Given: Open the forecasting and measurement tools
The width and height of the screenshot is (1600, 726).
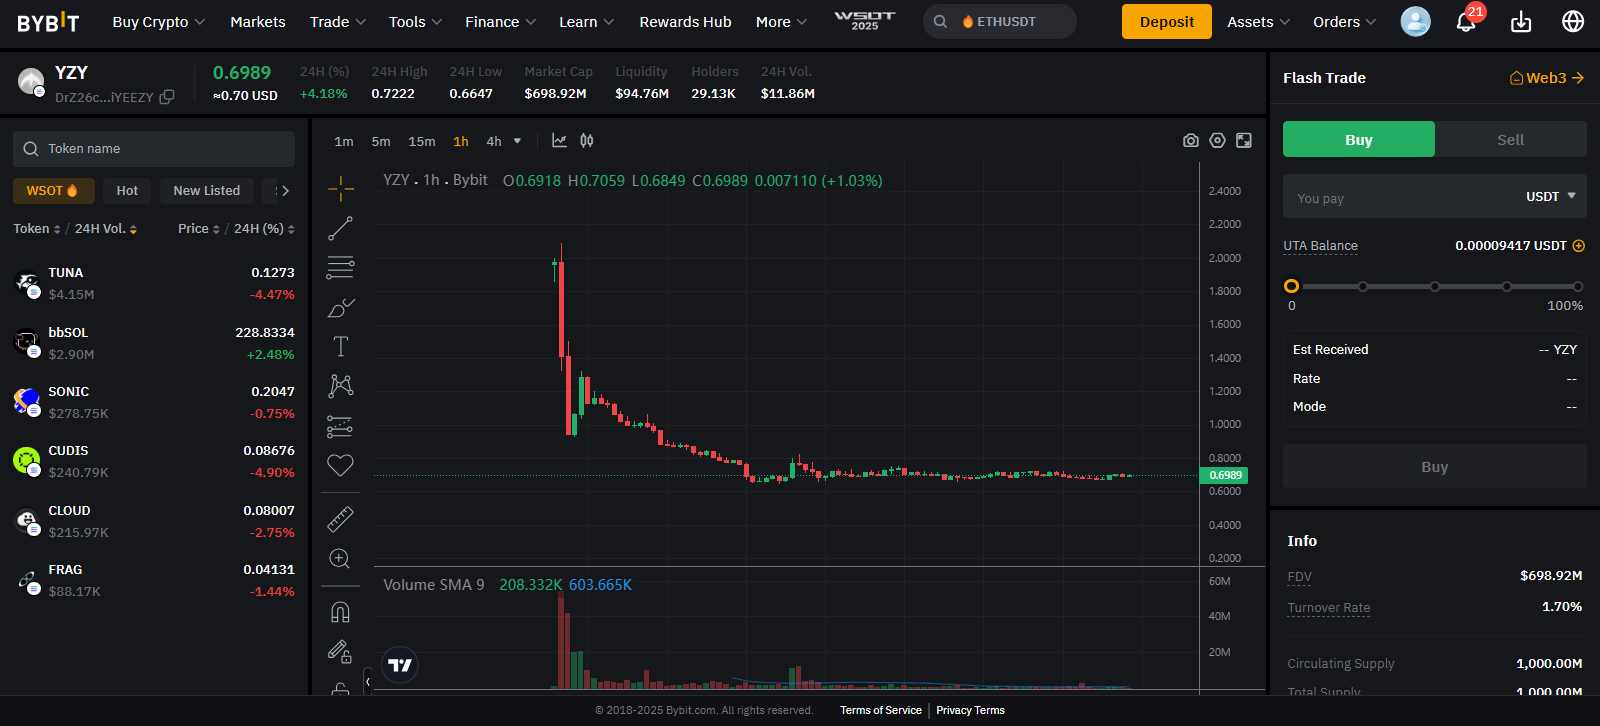Looking at the screenshot, I should [x=340, y=426].
